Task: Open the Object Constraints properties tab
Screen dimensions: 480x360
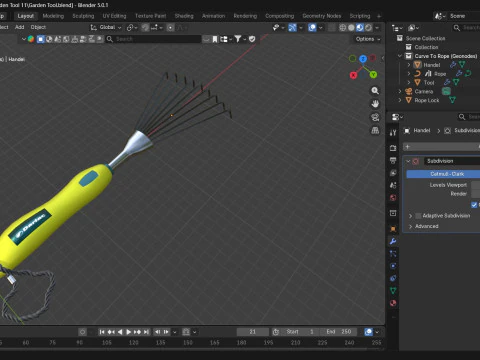Action: (393, 278)
